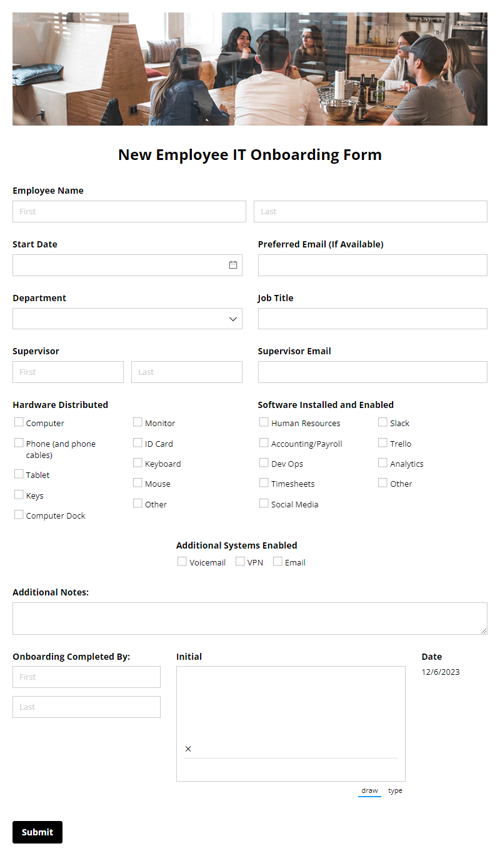Click inside the Initial signature pad

pos(291,724)
